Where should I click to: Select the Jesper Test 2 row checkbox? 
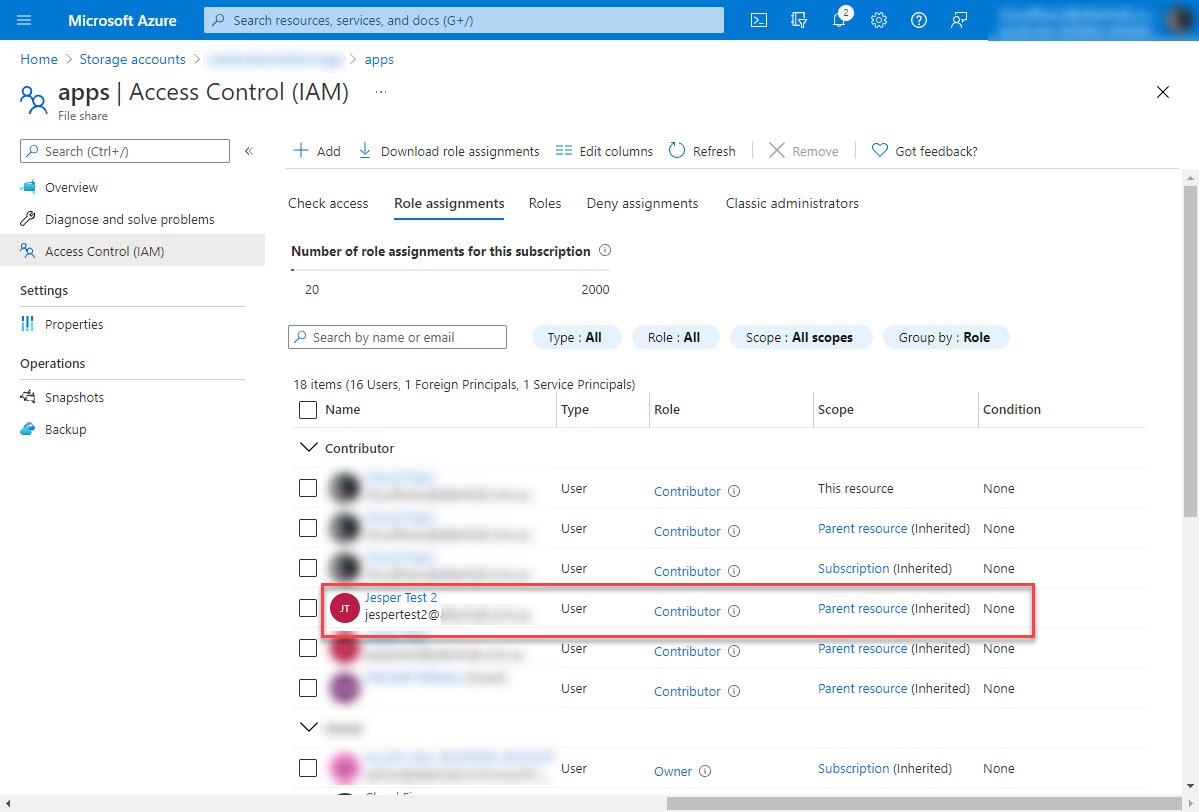tap(308, 608)
